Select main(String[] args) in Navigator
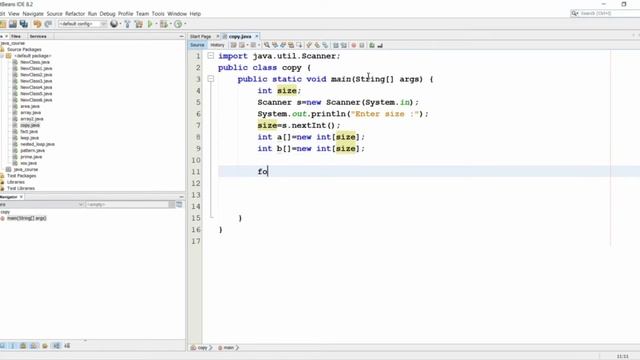Image resolution: width=640 pixels, height=360 pixels. coord(27,218)
